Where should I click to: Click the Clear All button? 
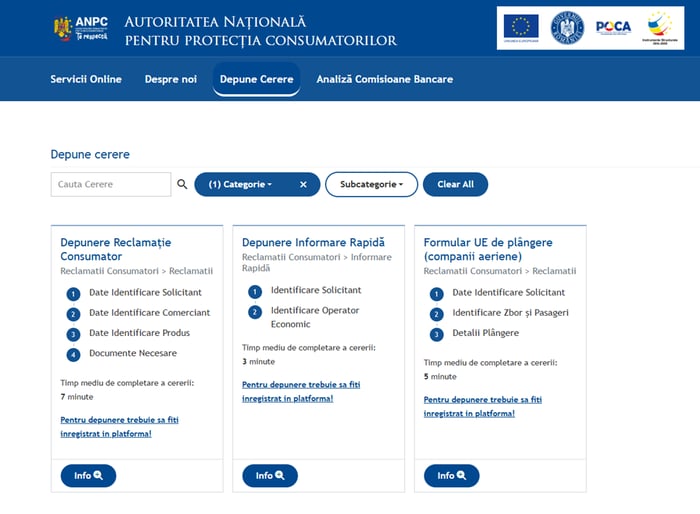[455, 184]
